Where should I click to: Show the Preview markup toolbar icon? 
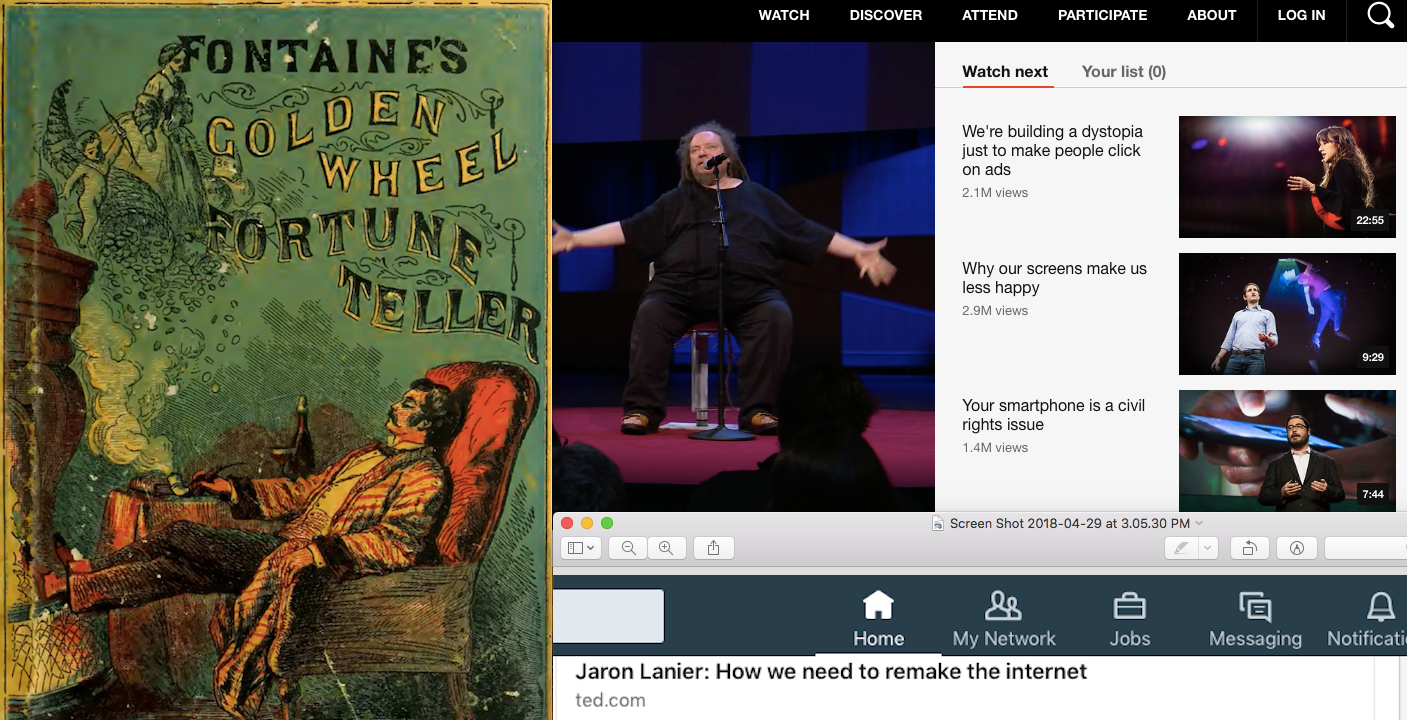pos(1297,548)
